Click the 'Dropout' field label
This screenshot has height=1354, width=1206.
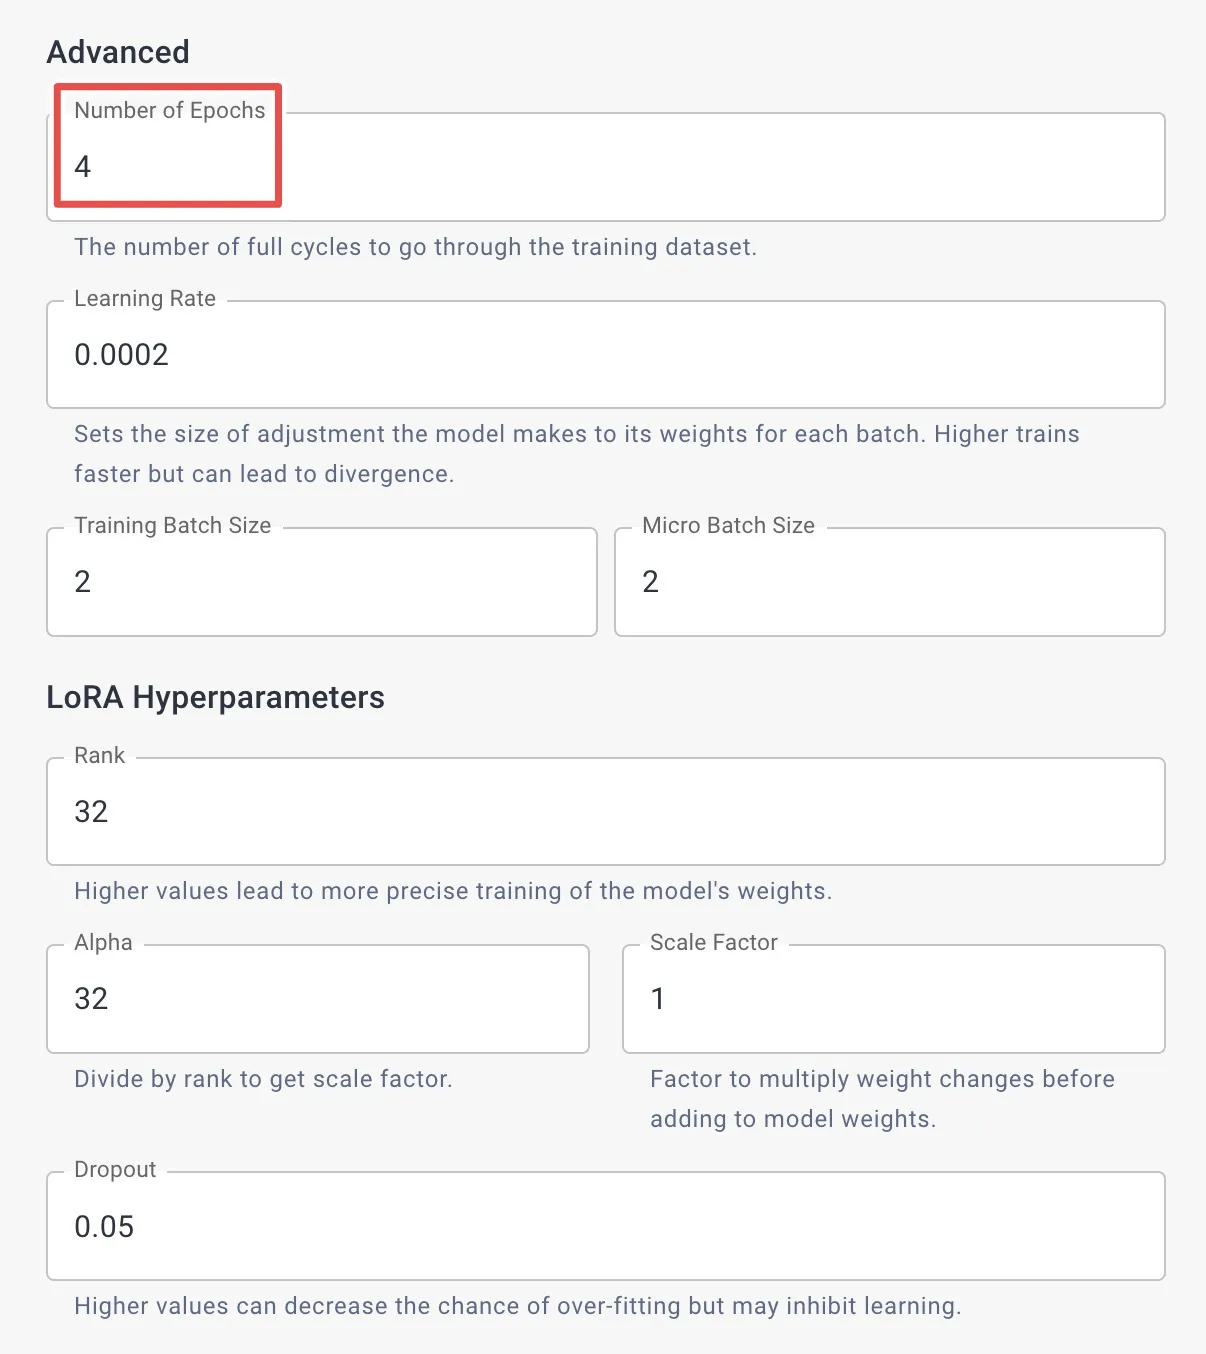click(115, 1170)
